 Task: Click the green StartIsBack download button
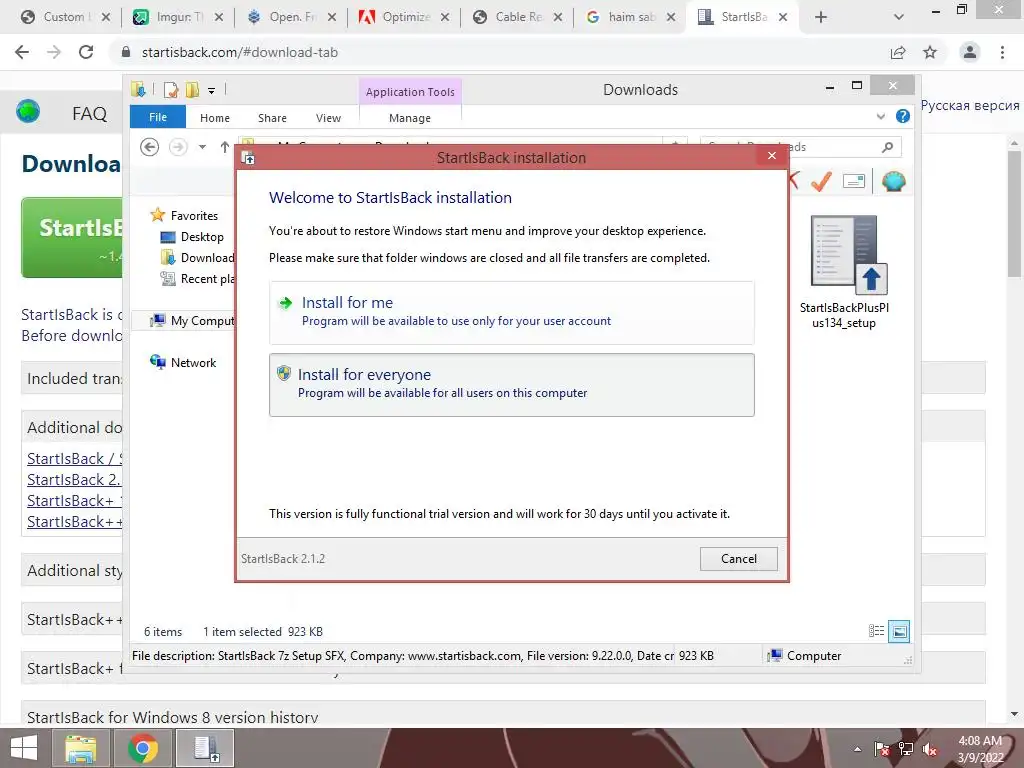(72, 238)
